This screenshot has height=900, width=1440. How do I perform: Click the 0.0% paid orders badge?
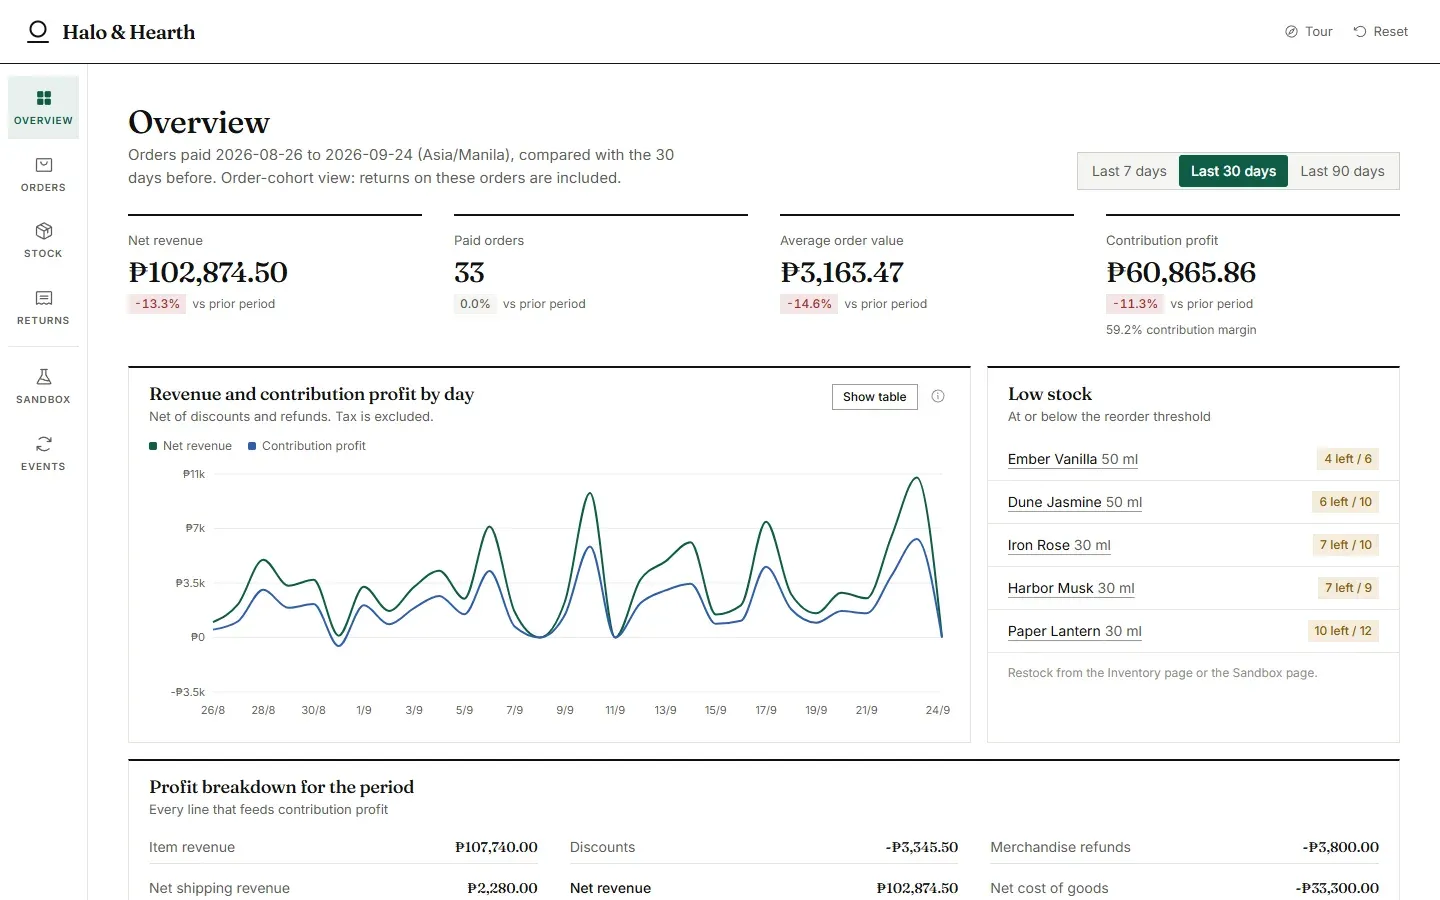[x=475, y=304]
